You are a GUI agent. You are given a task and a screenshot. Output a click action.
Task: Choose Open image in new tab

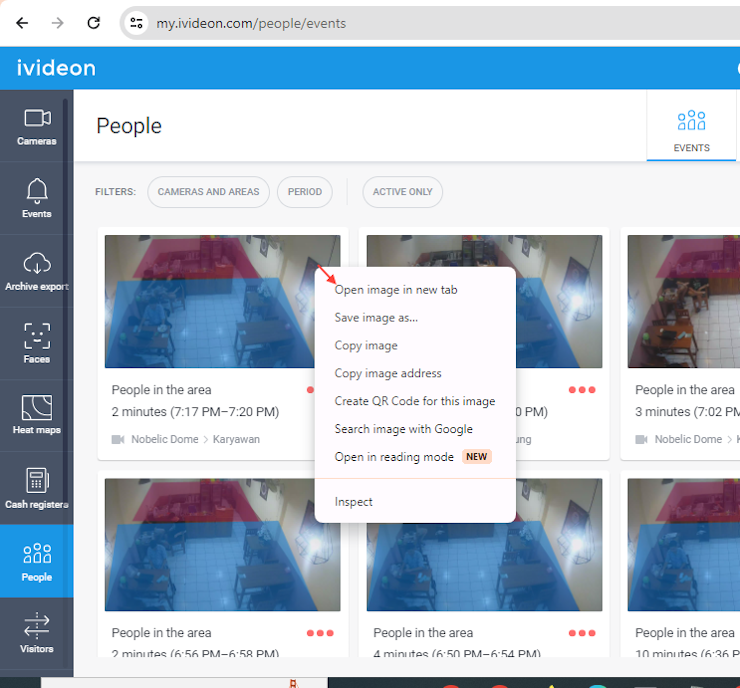point(415,290)
